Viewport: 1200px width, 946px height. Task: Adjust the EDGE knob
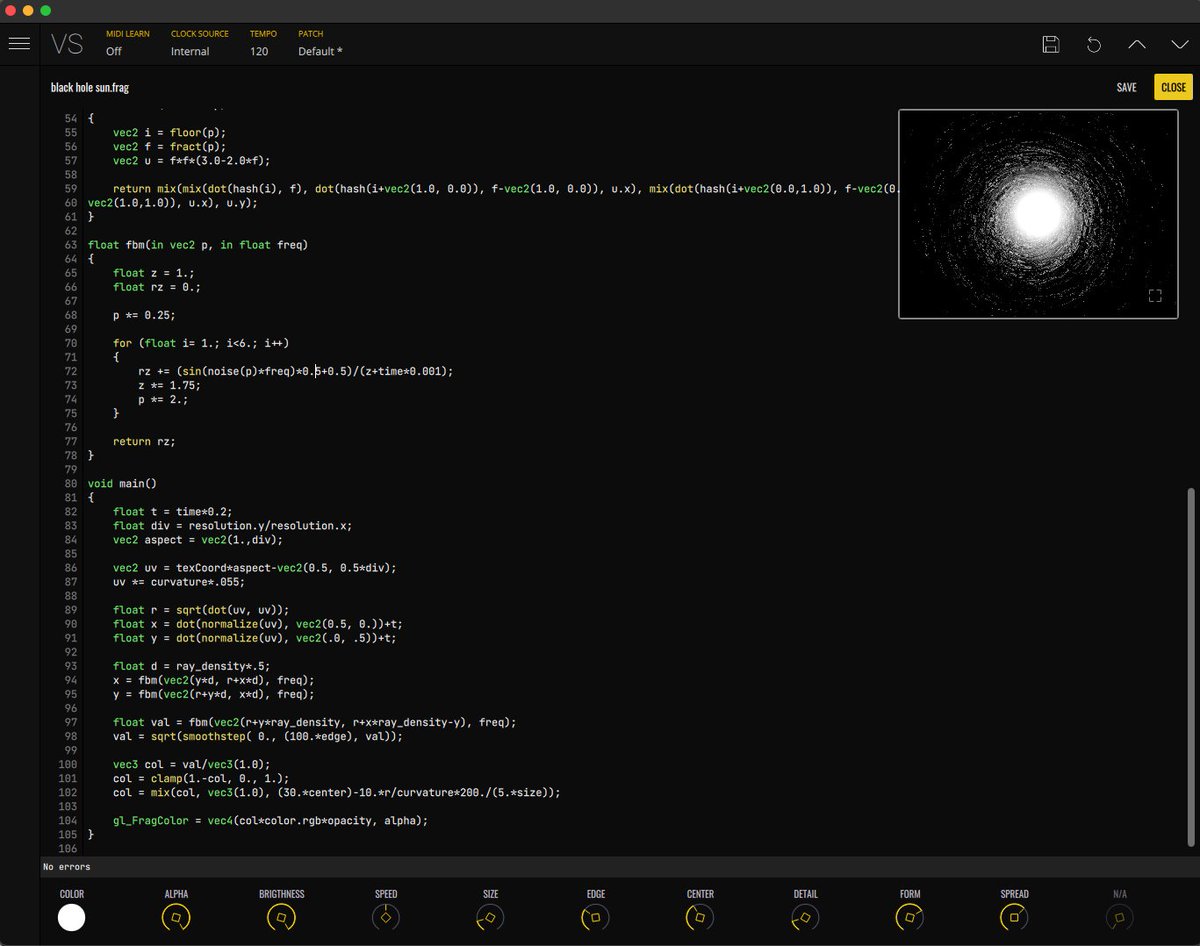pyautogui.click(x=595, y=917)
